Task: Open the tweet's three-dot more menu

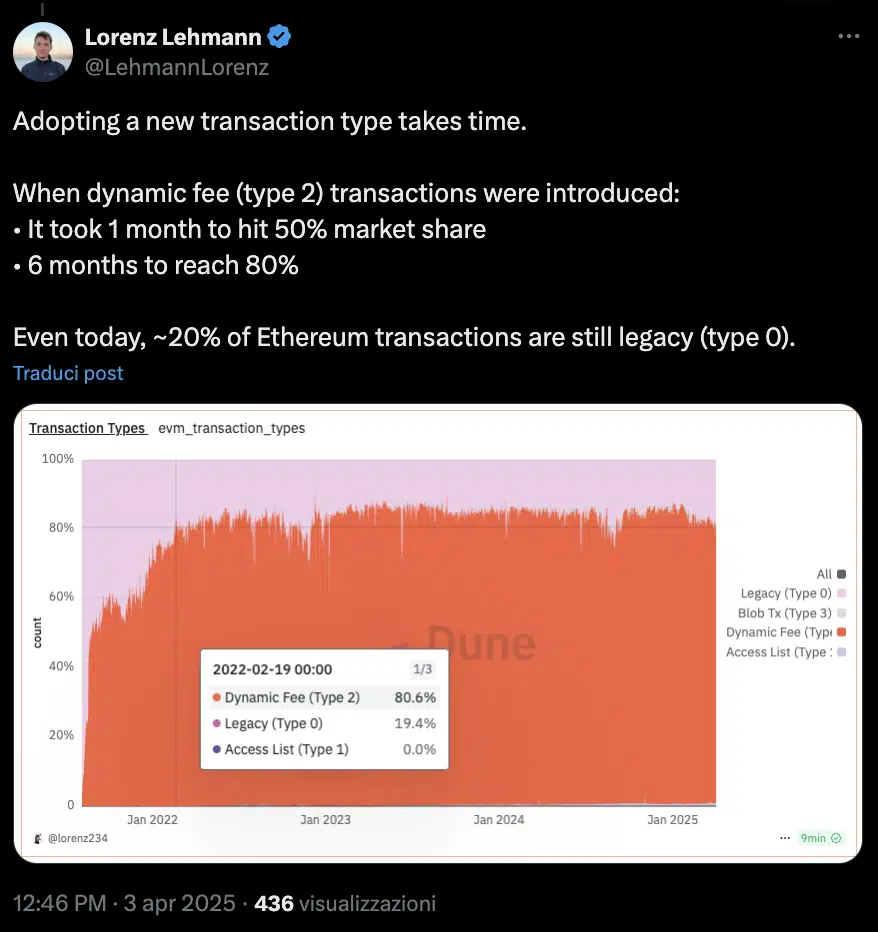Action: pos(848,37)
